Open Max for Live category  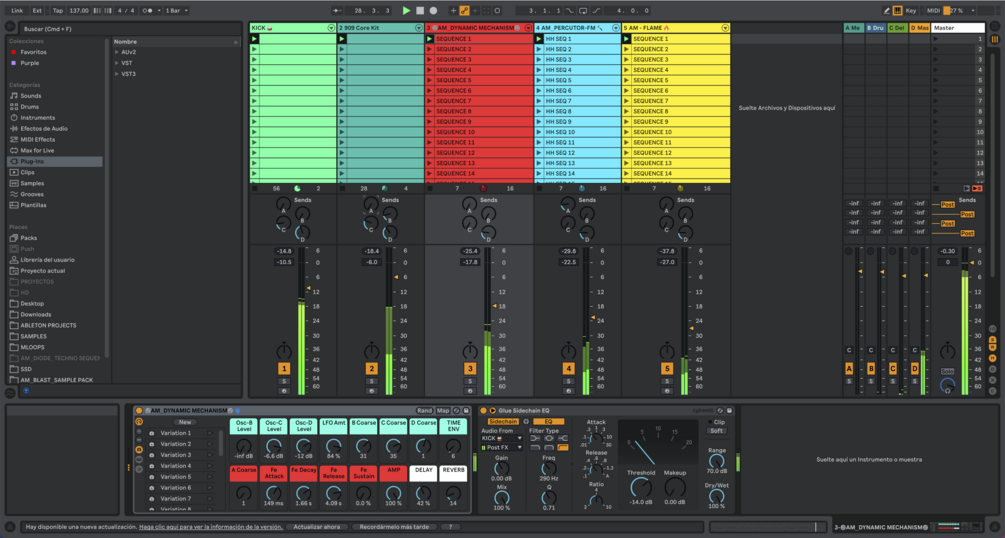point(37,150)
